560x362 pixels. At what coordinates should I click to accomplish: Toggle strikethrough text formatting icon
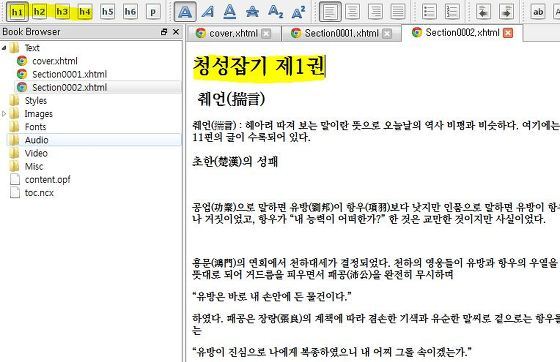252,12
